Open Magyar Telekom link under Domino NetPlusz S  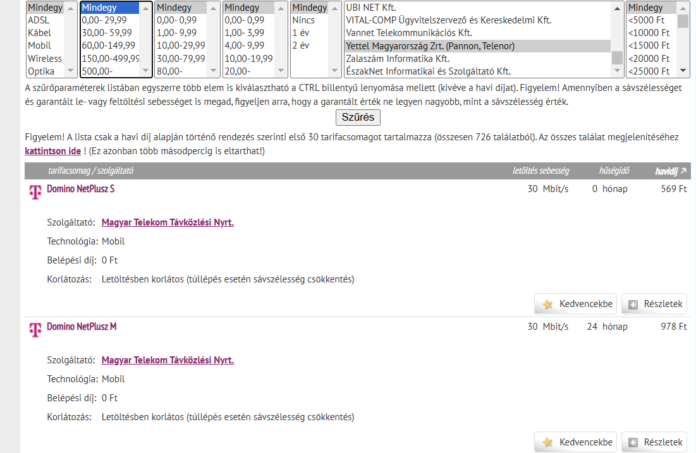[x=167, y=222]
